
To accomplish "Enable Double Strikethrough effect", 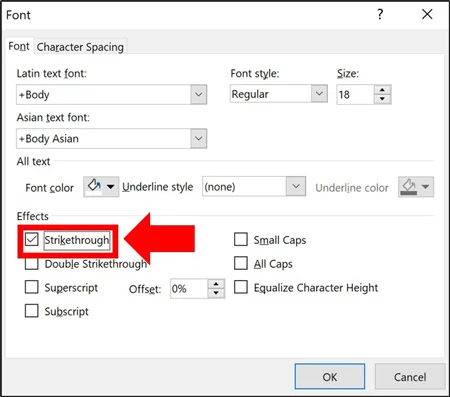I will 32,264.
